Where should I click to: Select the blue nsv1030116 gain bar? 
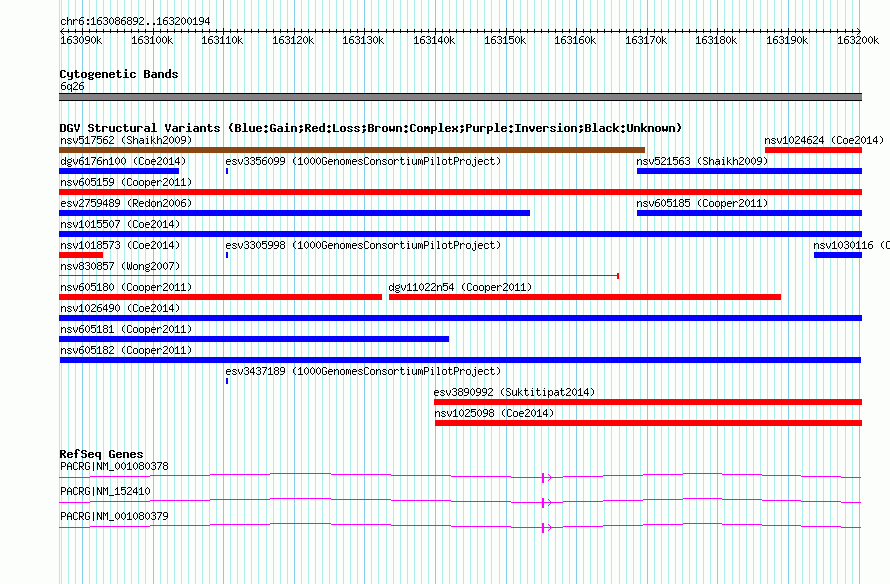(838, 255)
